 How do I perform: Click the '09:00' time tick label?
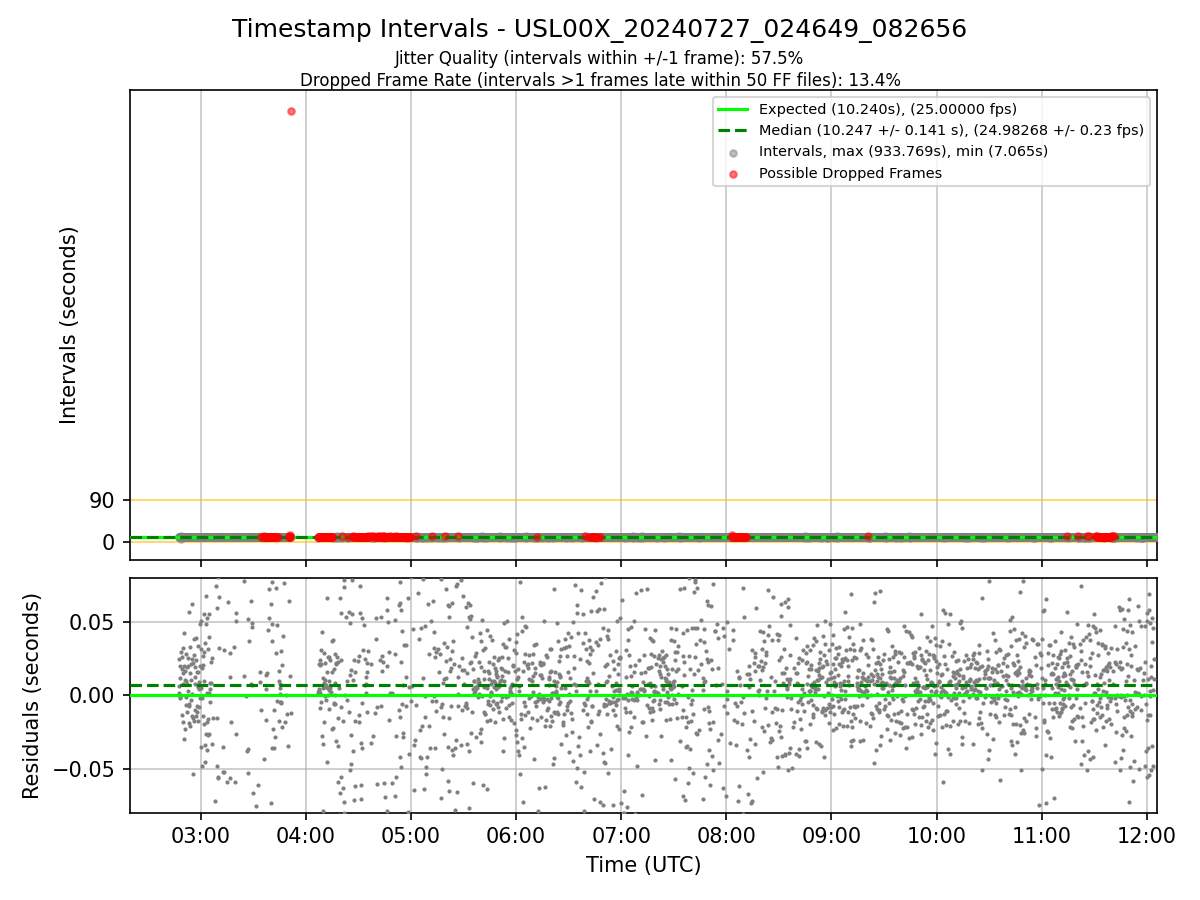click(x=831, y=834)
